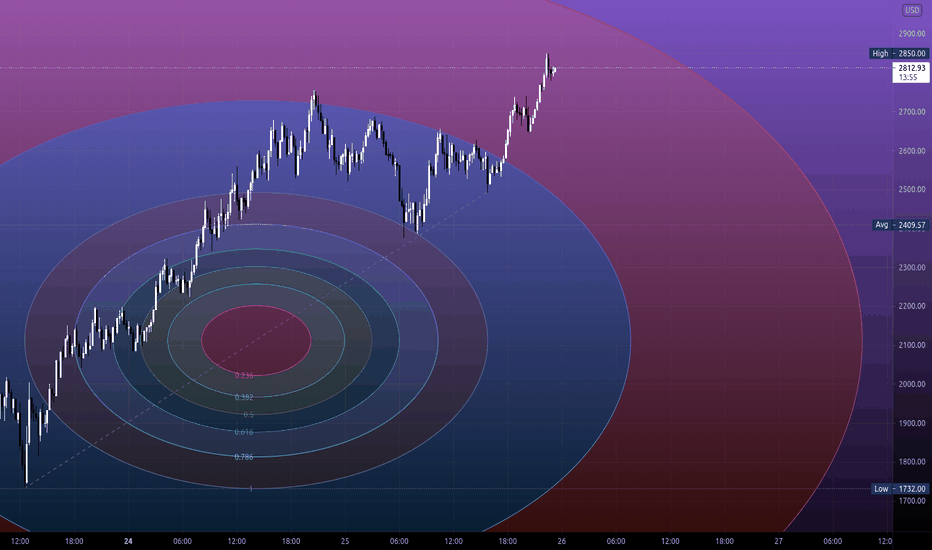Select the Fib circle level 1 label

251,489
